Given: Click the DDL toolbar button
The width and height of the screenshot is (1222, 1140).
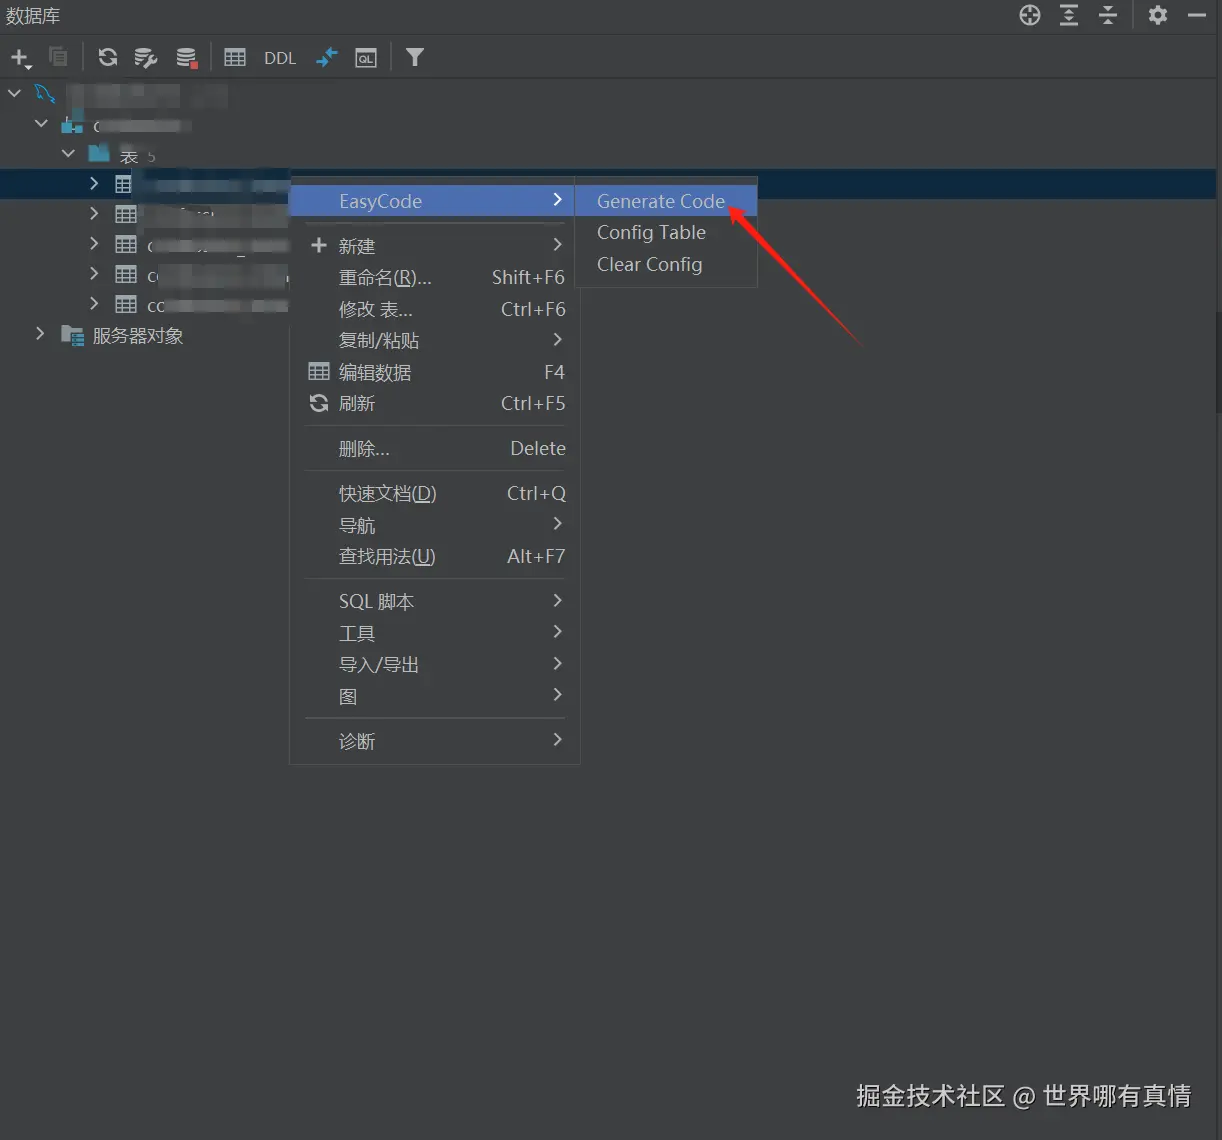Looking at the screenshot, I should 280,58.
